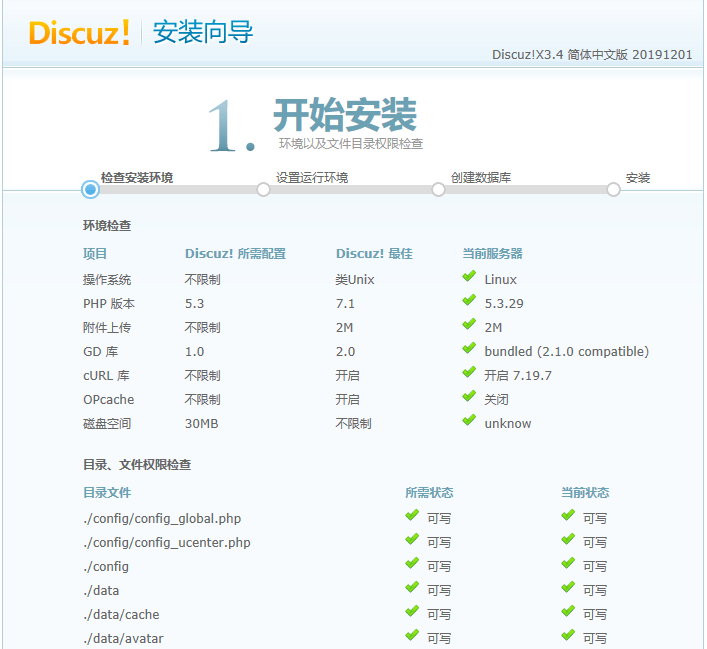Click the checkmark in the 附件上传 row
Screen dimensions: 707x649
[469, 323]
